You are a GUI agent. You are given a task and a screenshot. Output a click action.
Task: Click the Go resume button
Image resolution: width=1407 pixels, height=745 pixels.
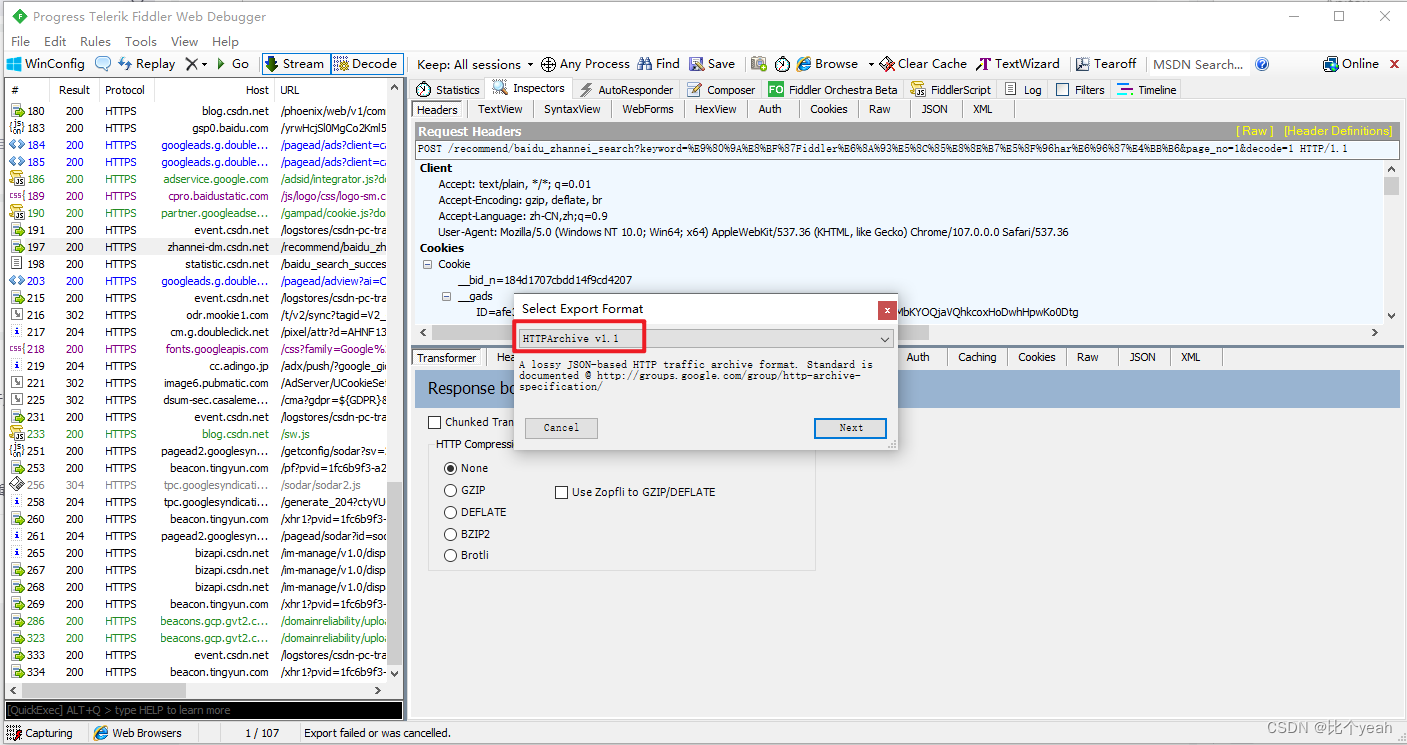[x=233, y=63]
